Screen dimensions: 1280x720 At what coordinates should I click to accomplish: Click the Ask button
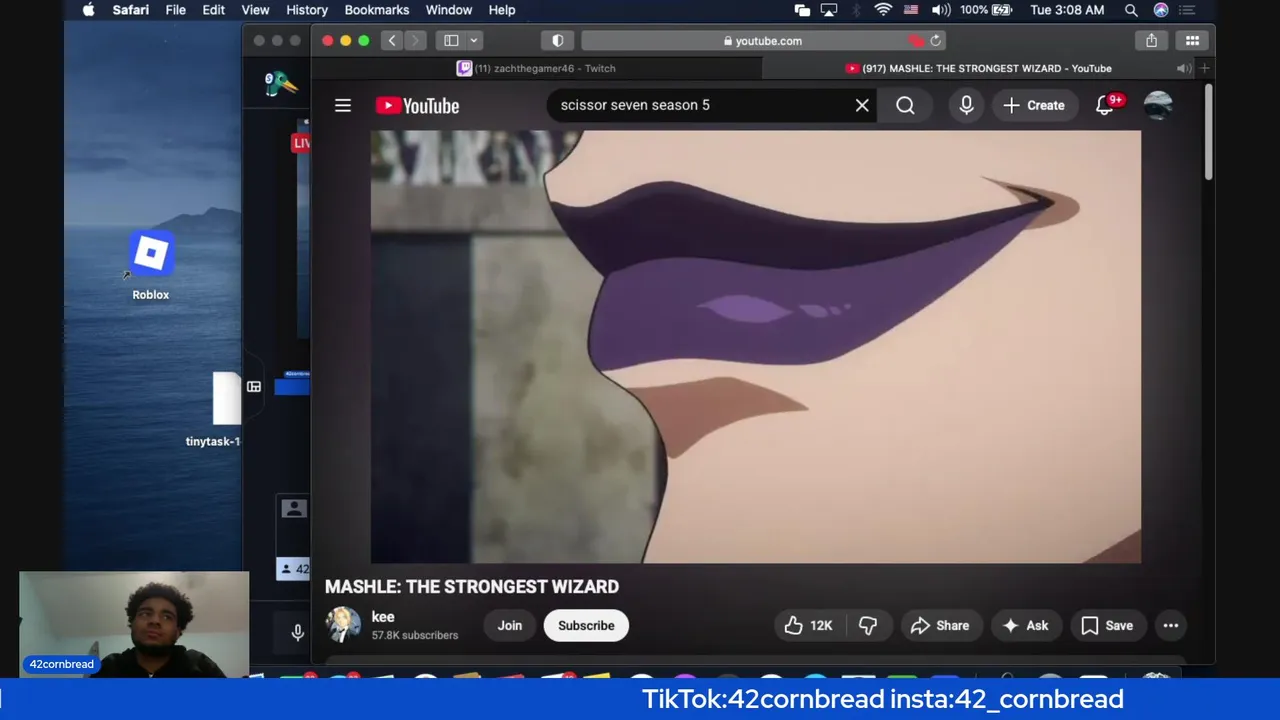1026,626
